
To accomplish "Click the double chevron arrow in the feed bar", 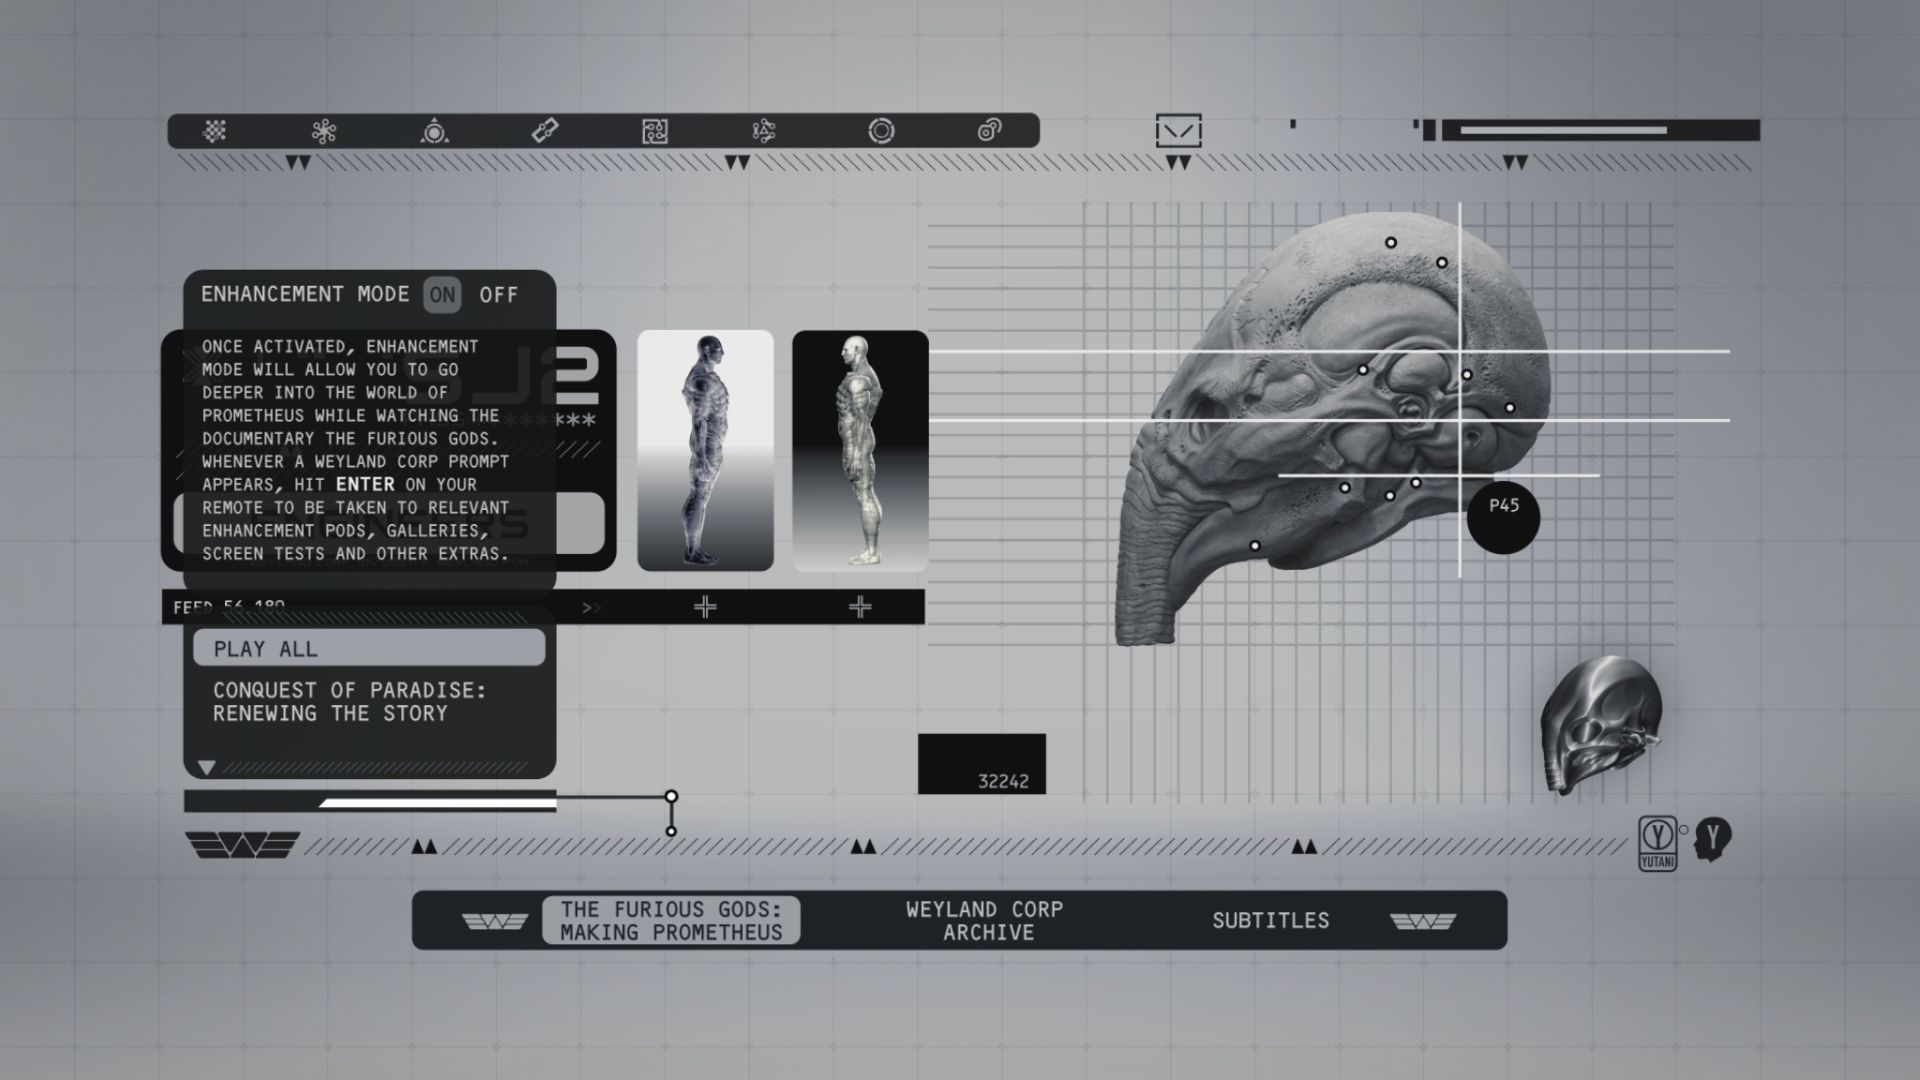I will coord(592,607).
